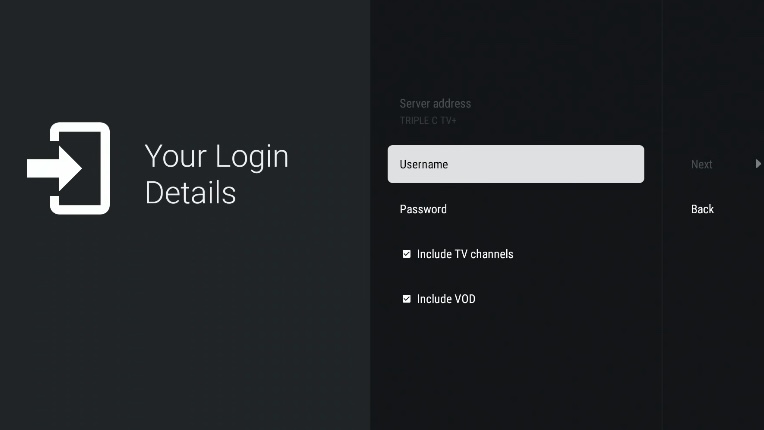The width and height of the screenshot is (764, 430).
Task: Toggle the Include TV channels checkbox
Action: pyautogui.click(x=407, y=254)
